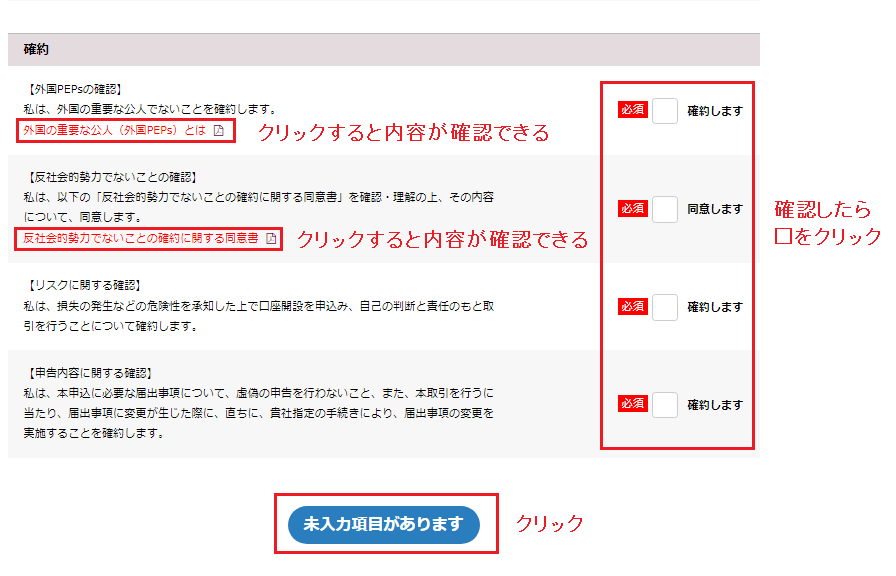Viewport: 896px width, 576px height.
Task: Open PDF icon beside 外国PEPs link
Action: pos(219,131)
